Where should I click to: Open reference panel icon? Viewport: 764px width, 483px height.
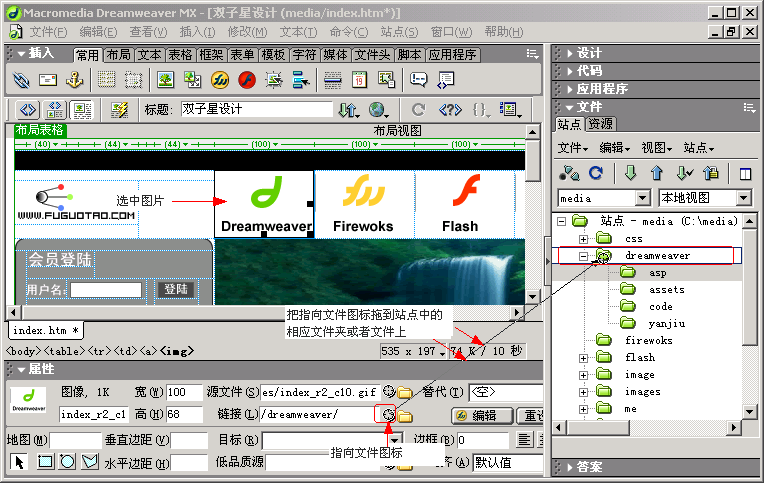tap(450, 110)
